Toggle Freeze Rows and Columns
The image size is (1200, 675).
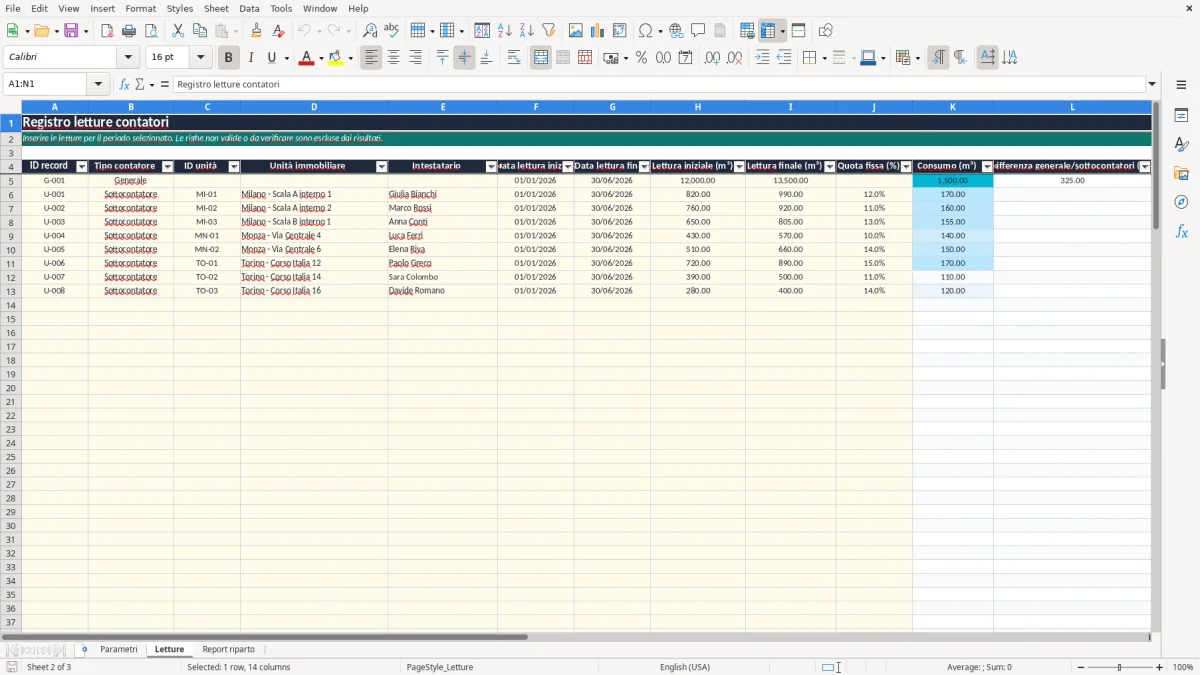(x=768, y=31)
